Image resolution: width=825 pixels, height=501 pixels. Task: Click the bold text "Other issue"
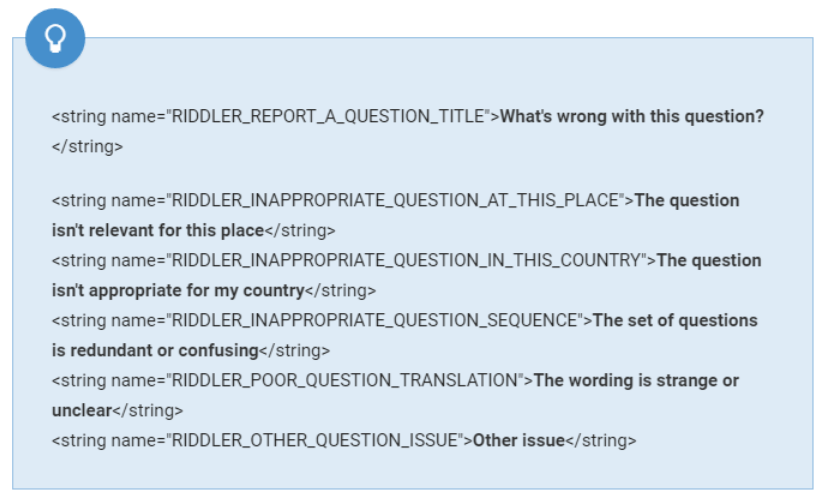point(519,440)
